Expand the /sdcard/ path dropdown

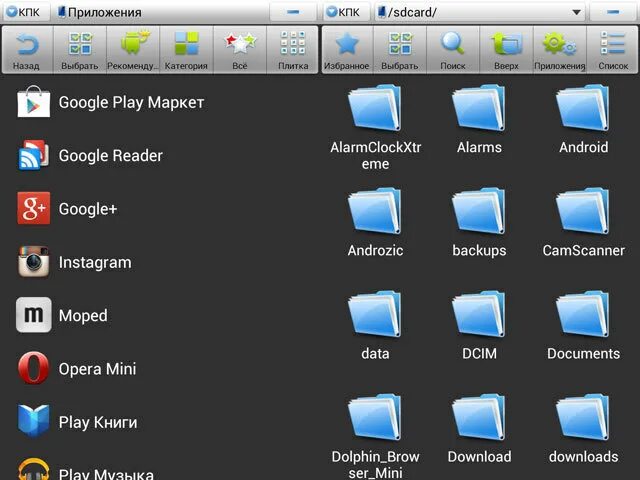pos(576,12)
